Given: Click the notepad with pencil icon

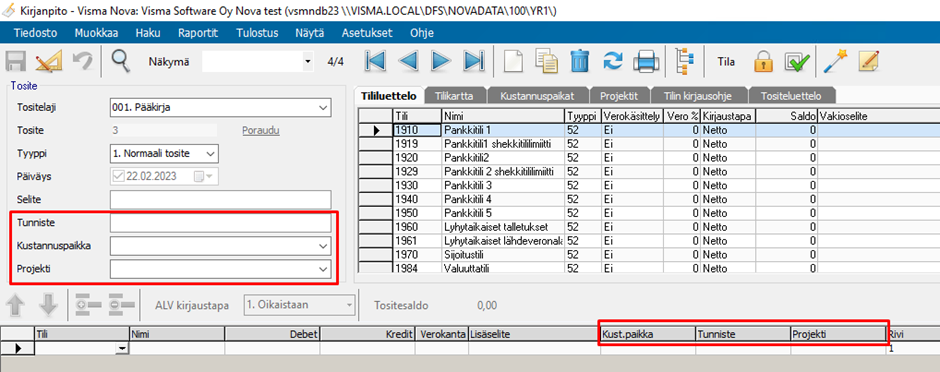Looking at the screenshot, I should 869,61.
